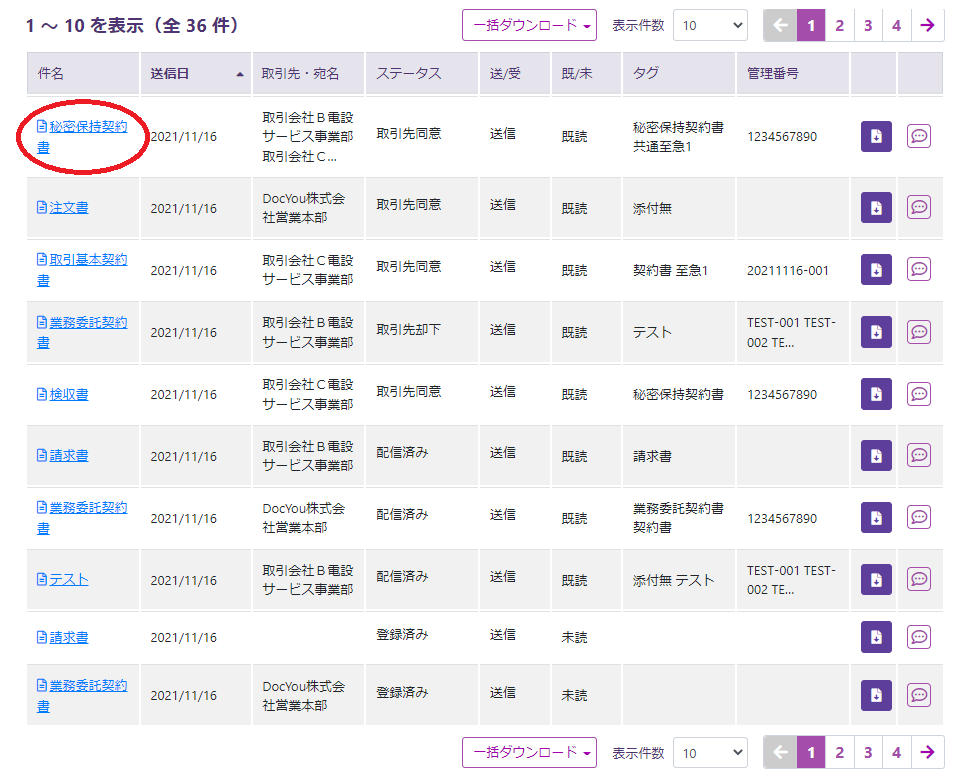Click the bottom previous-page arrow

click(780, 752)
